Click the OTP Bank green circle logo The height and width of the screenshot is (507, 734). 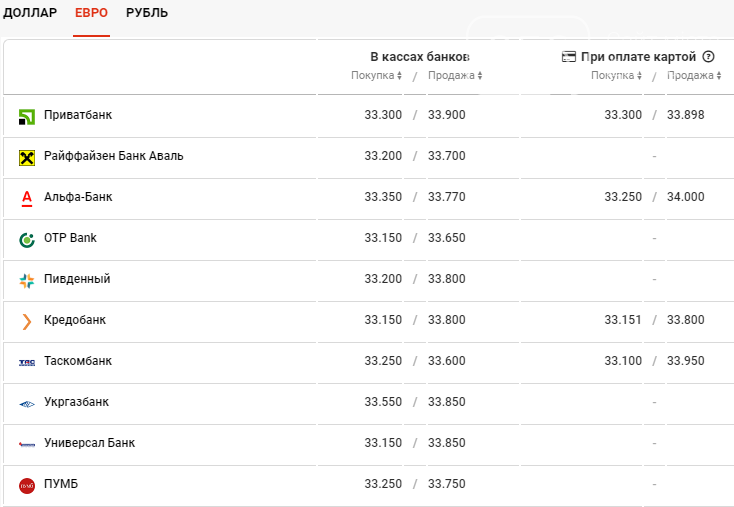[27, 240]
